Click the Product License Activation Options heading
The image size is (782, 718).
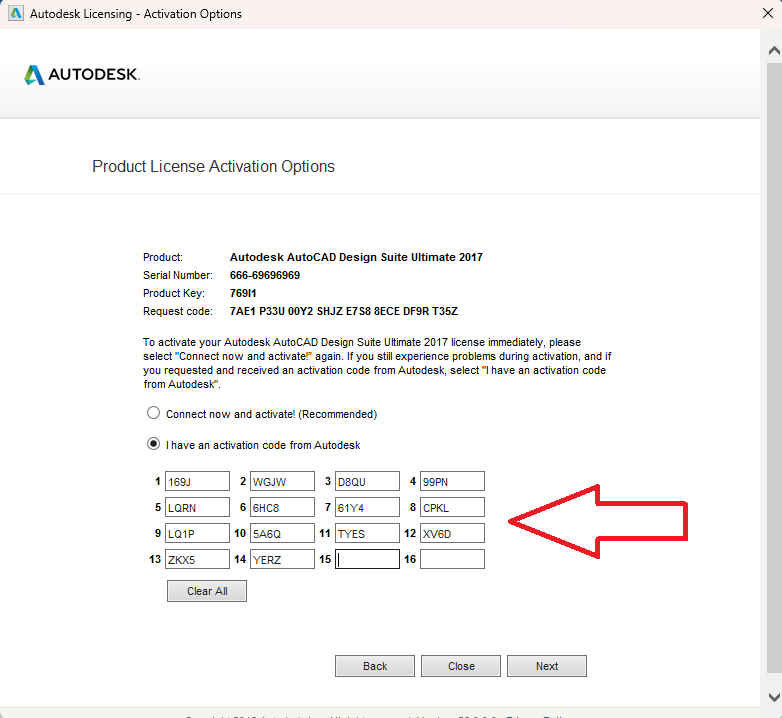tap(213, 167)
